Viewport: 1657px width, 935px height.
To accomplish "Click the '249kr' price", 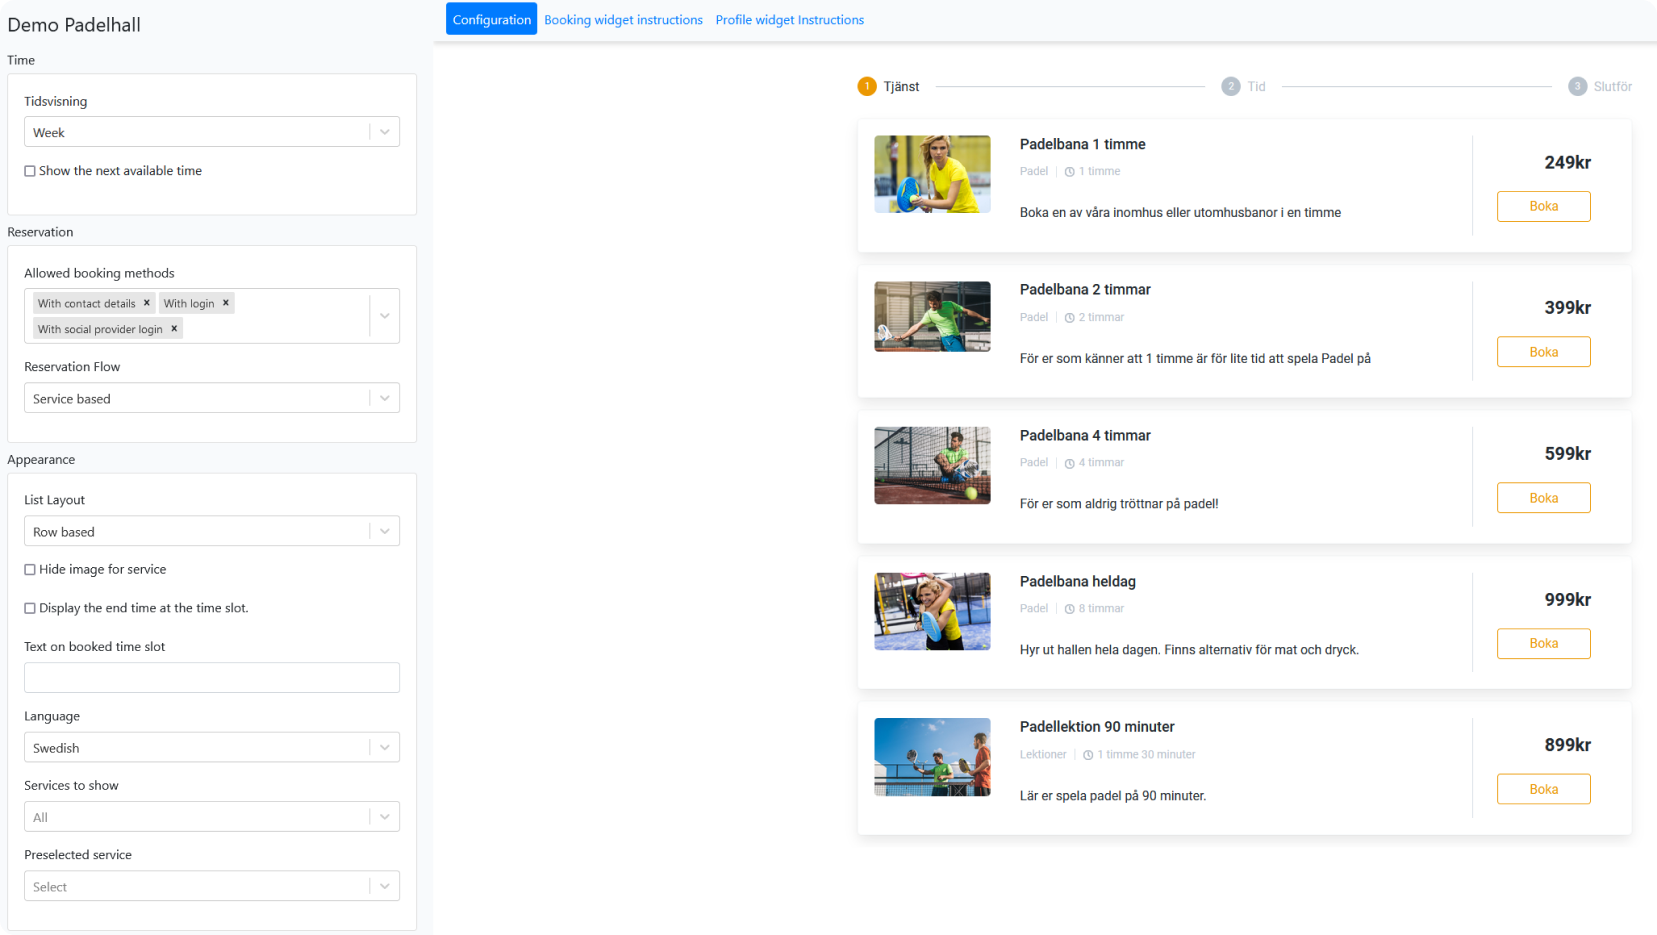I will click(x=1567, y=162).
